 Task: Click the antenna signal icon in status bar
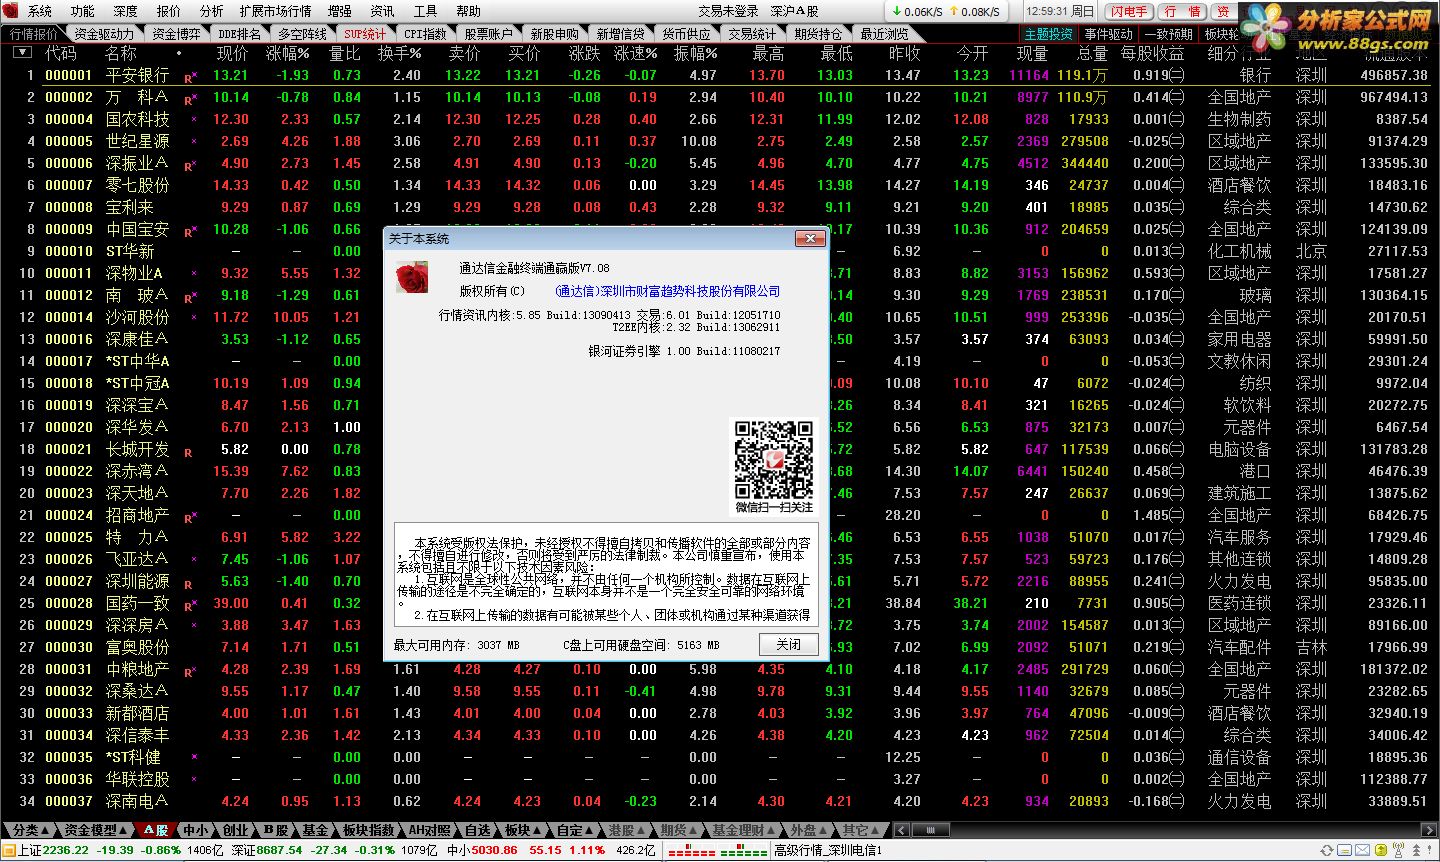coord(1398,850)
